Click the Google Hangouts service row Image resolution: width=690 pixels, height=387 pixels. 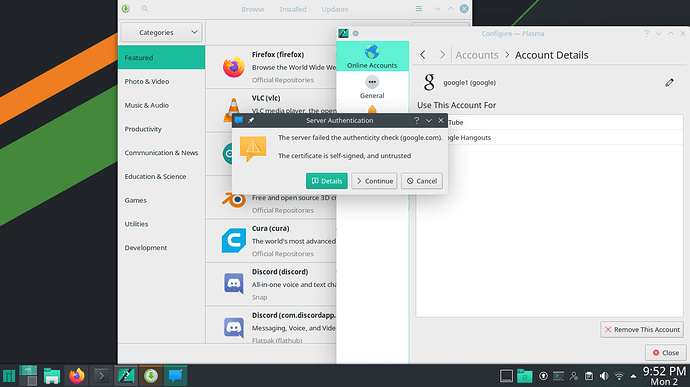[550, 137]
